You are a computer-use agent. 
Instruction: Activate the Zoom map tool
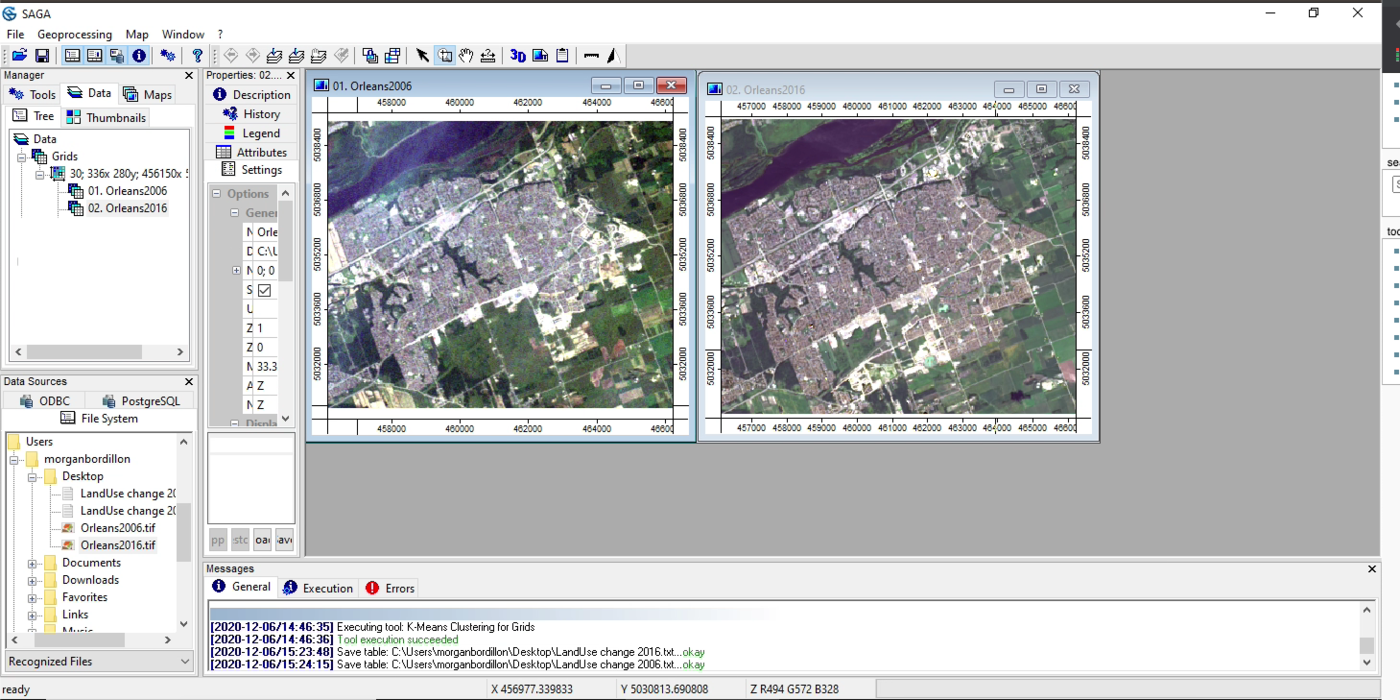(x=445, y=55)
